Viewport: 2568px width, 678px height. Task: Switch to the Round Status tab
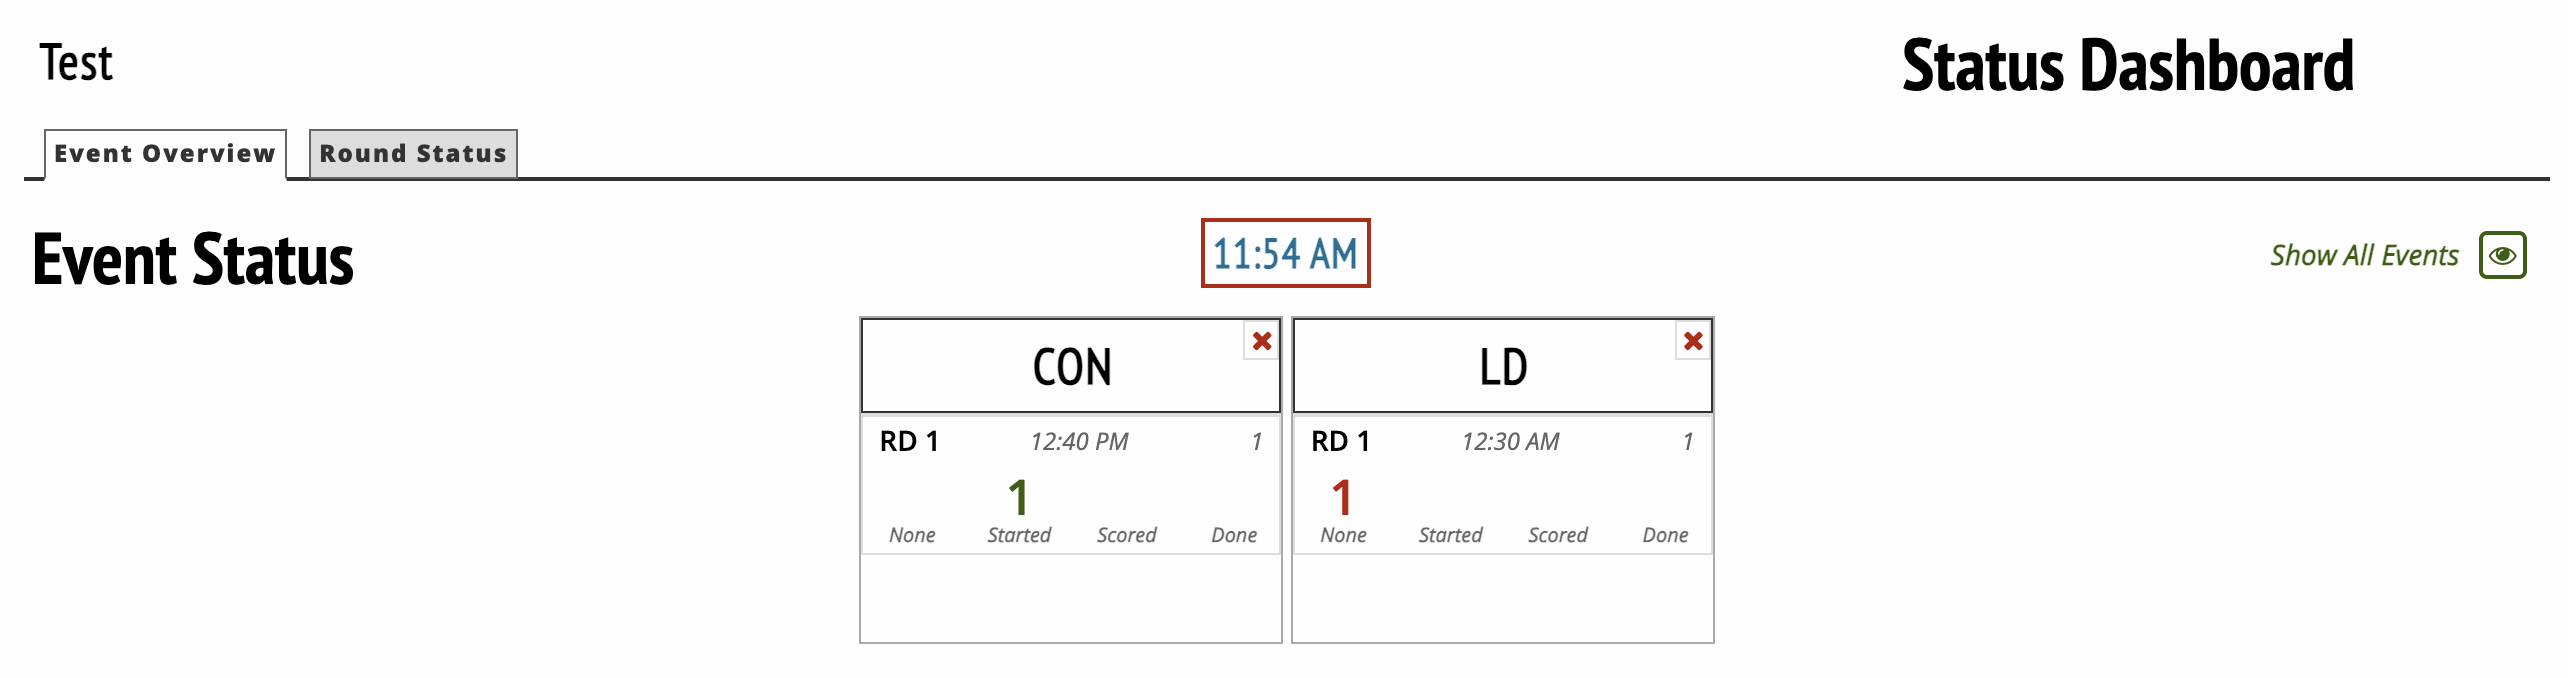click(x=413, y=154)
